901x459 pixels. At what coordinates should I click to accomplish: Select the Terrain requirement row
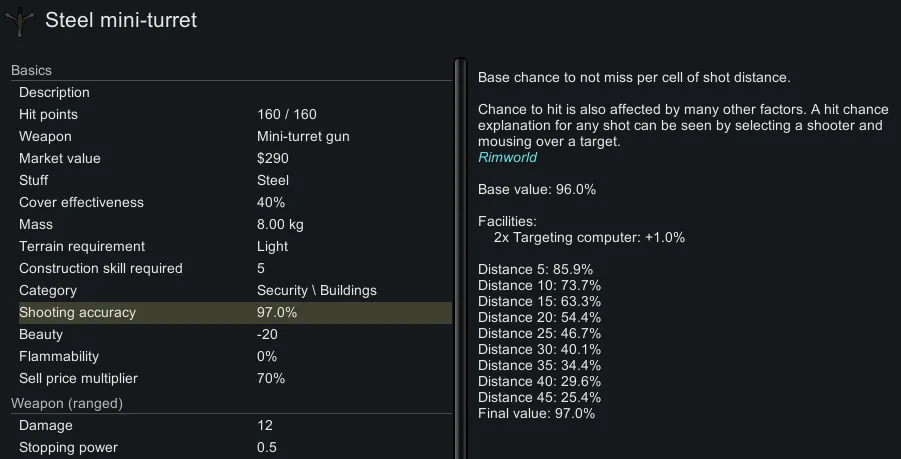click(232, 246)
